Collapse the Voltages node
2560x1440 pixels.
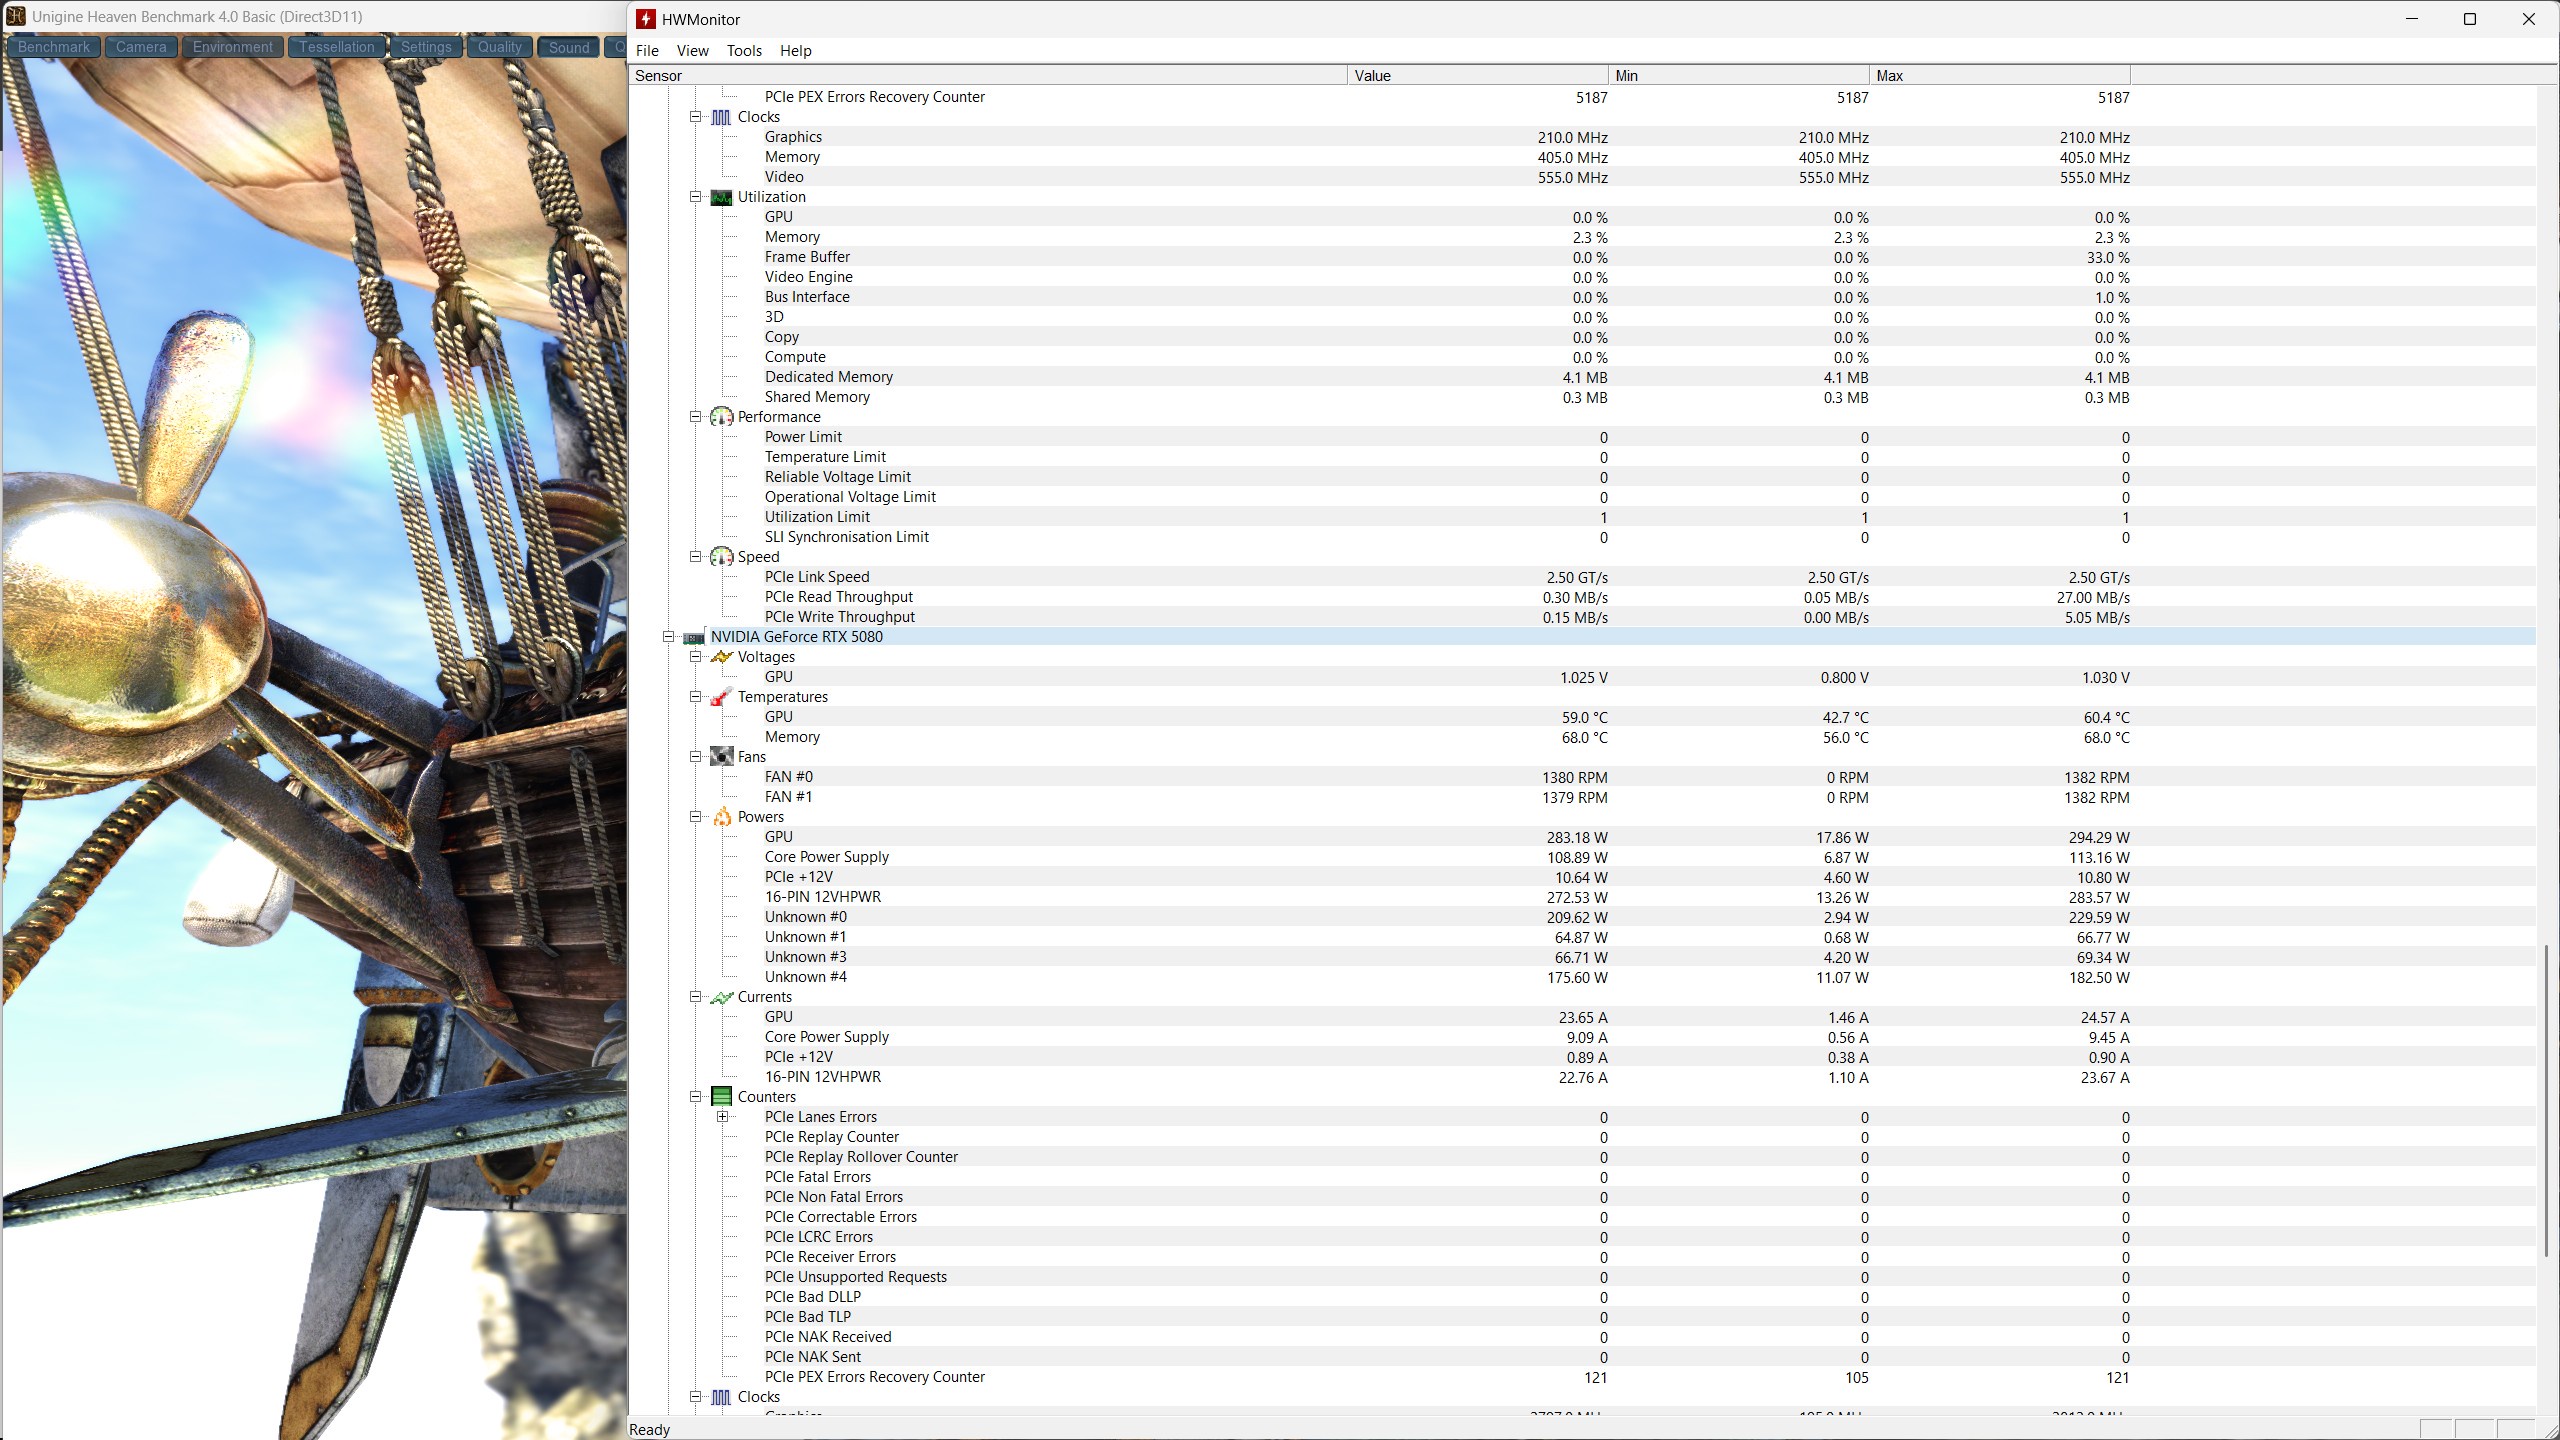pyautogui.click(x=696, y=657)
